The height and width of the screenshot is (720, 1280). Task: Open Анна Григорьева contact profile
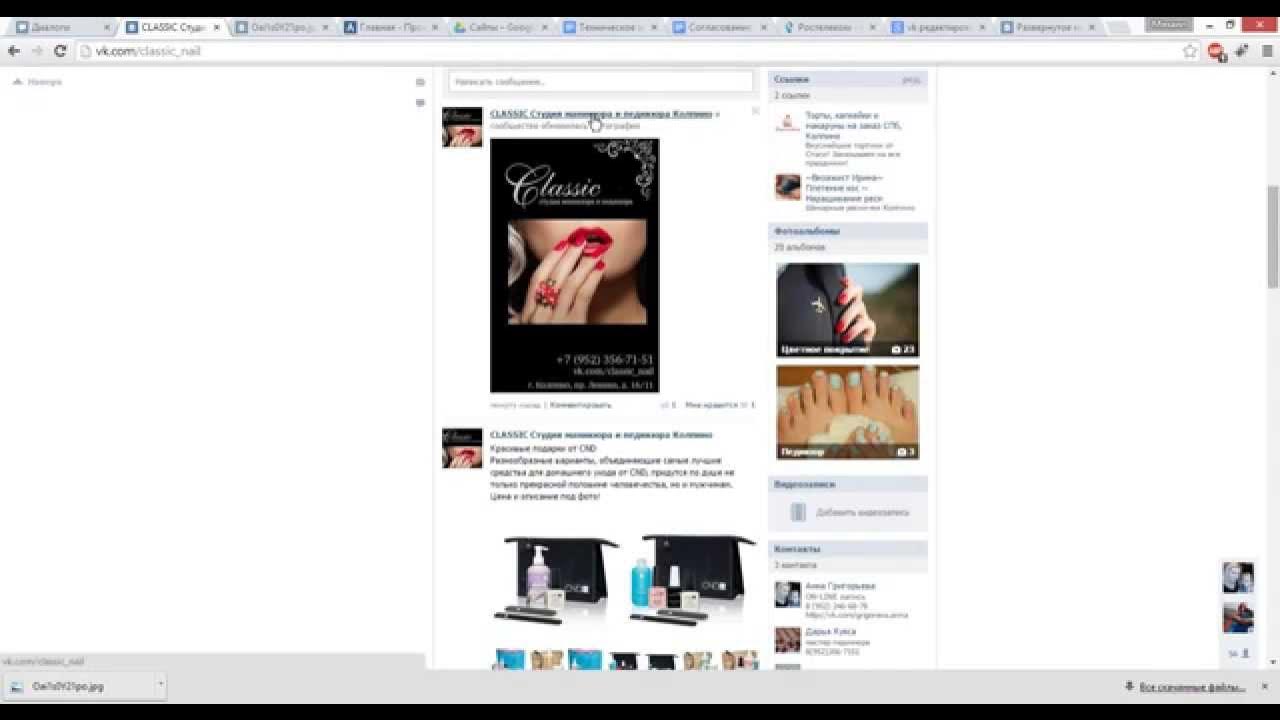click(x=840, y=586)
